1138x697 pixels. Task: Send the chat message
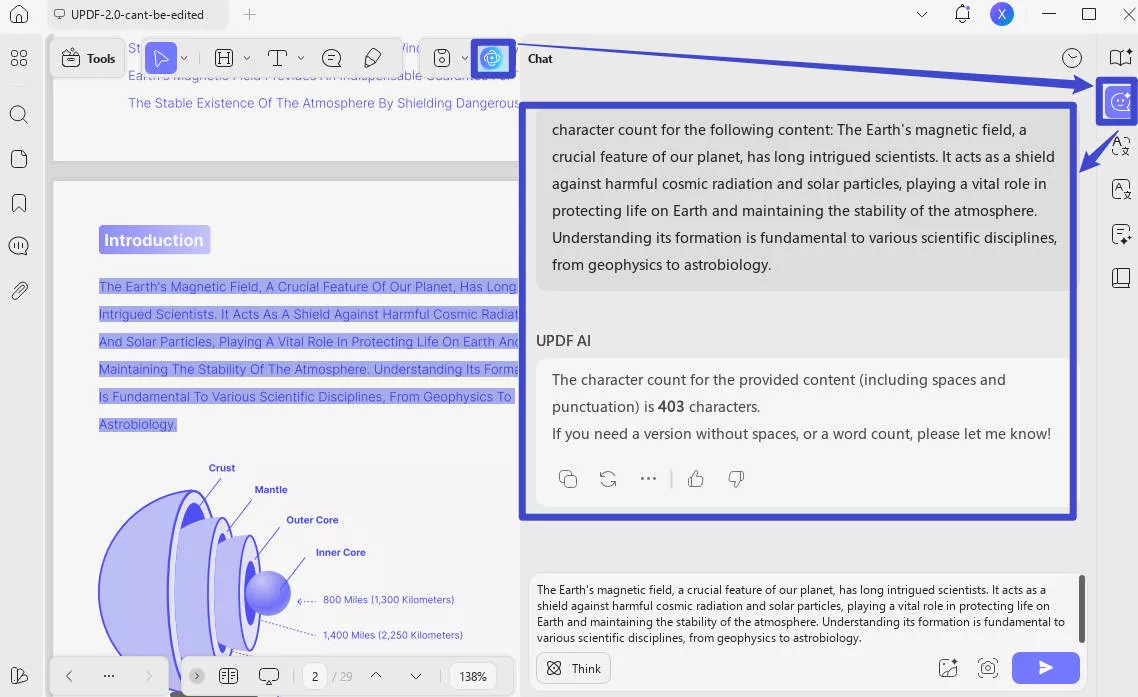click(x=1045, y=668)
